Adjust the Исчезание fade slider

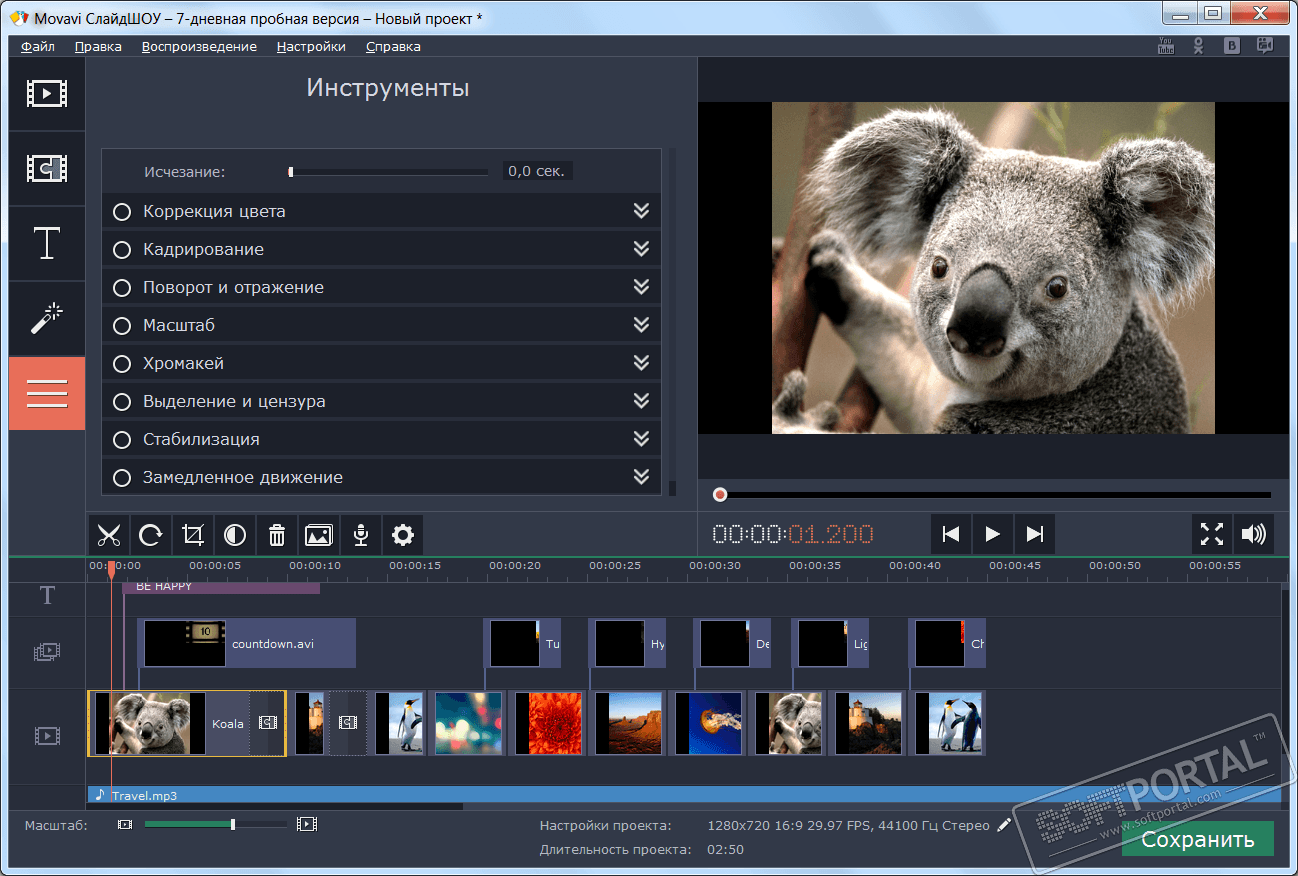389,172
